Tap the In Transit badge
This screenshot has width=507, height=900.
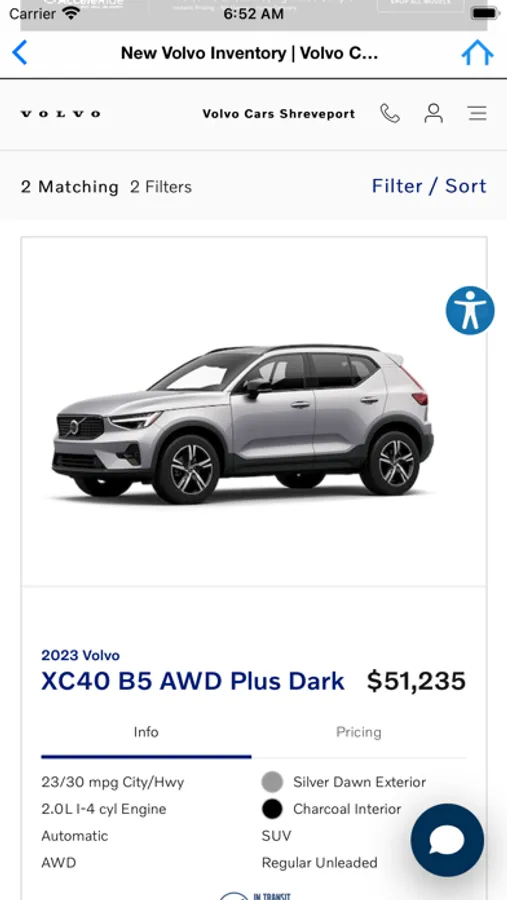pyautogui.click(x=256, y=895)
